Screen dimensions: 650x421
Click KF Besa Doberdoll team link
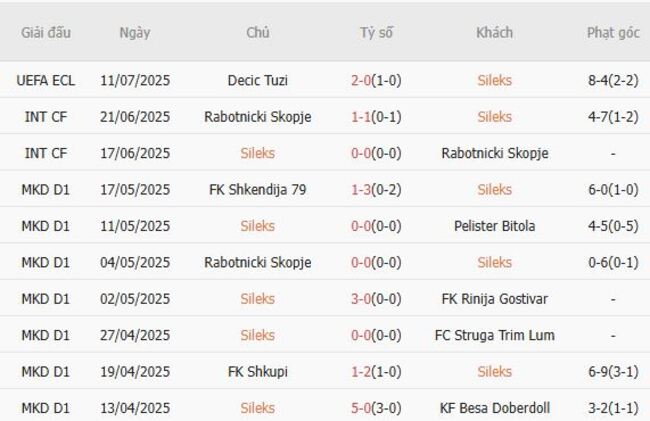494,408
